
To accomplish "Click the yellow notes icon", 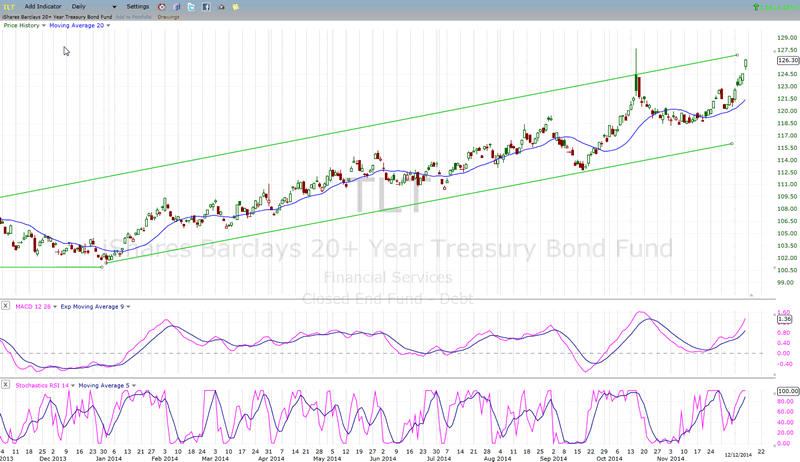I will [236, 7].
